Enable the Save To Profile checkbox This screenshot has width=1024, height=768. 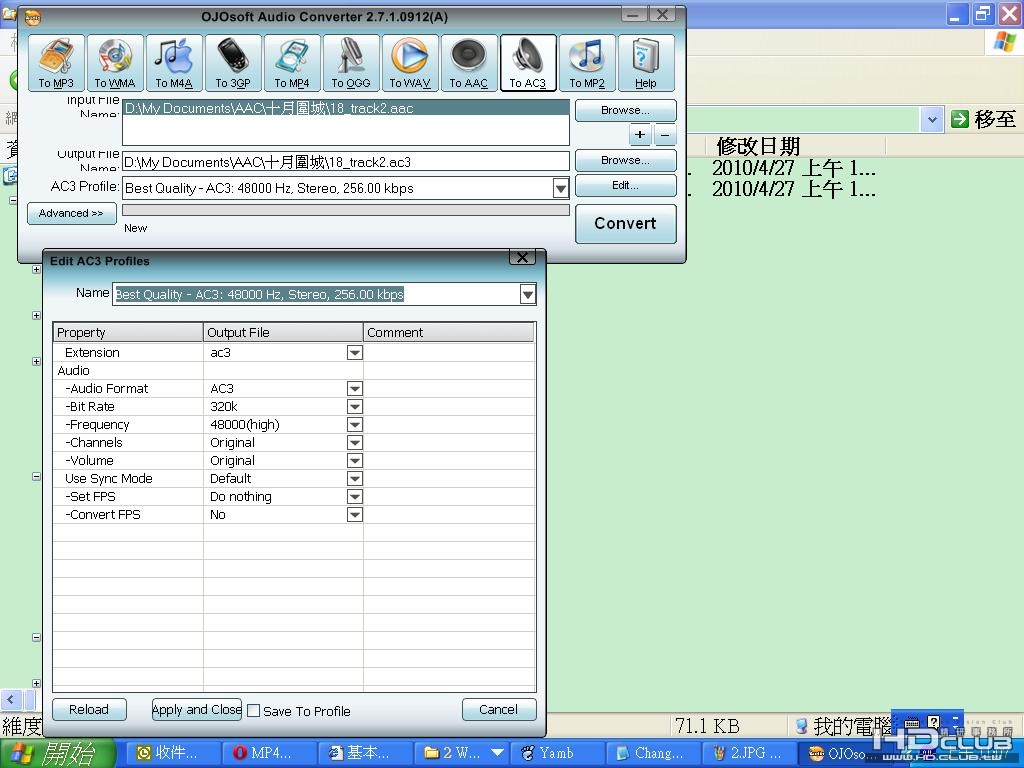coord(253,711)
